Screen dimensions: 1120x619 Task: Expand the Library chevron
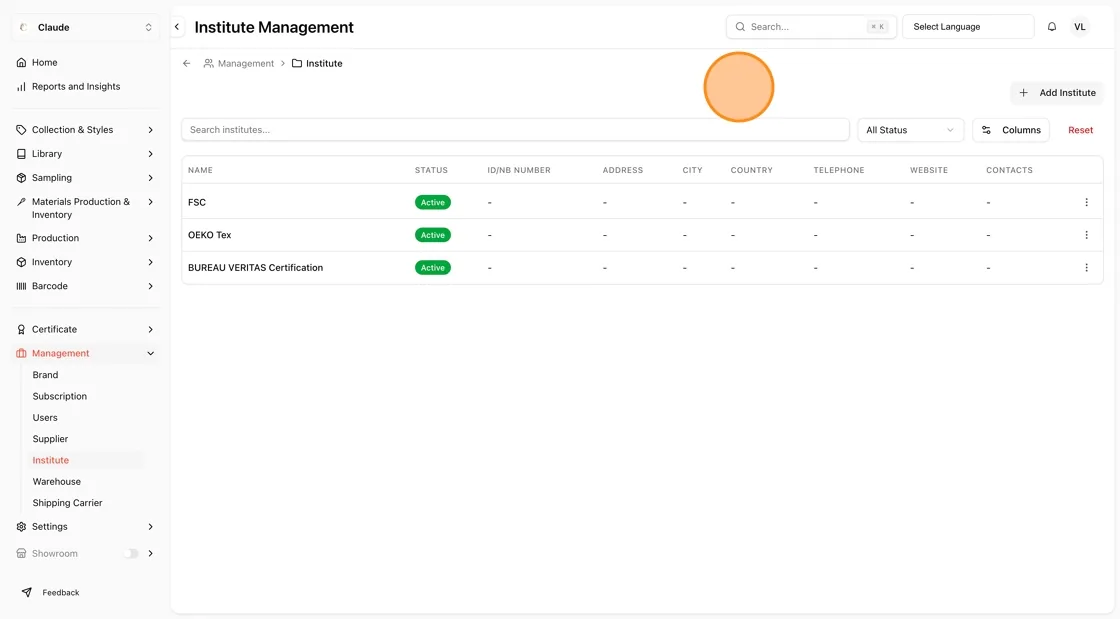pyautogui.click(x=150, y=154)
